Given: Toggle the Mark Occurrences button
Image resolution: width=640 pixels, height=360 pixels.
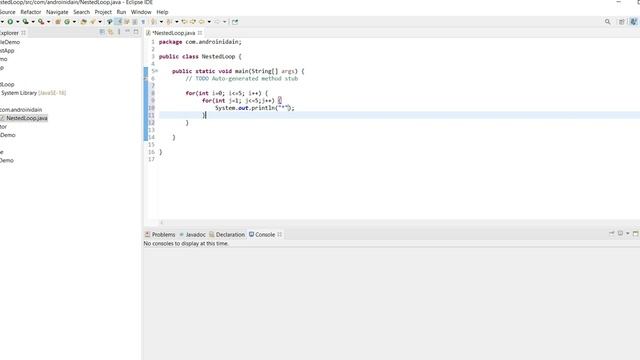Looking at the screenshot, I should click(118, 22).
